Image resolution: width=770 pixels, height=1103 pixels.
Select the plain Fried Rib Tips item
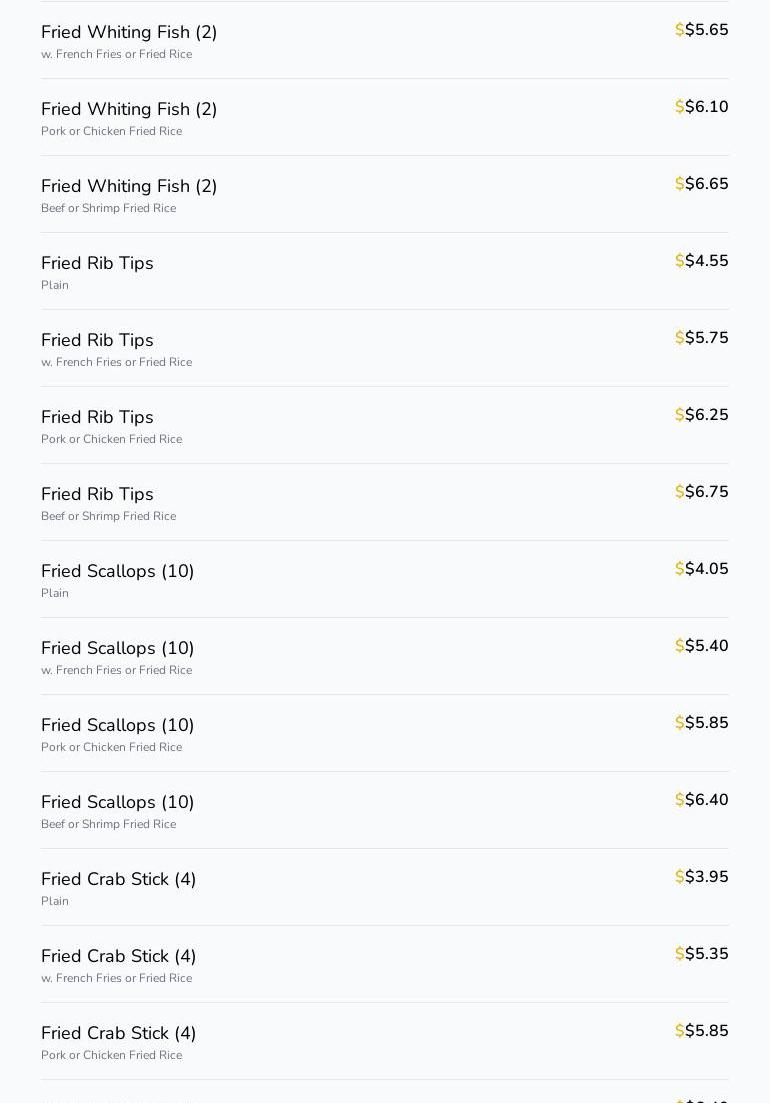(97, 264)
